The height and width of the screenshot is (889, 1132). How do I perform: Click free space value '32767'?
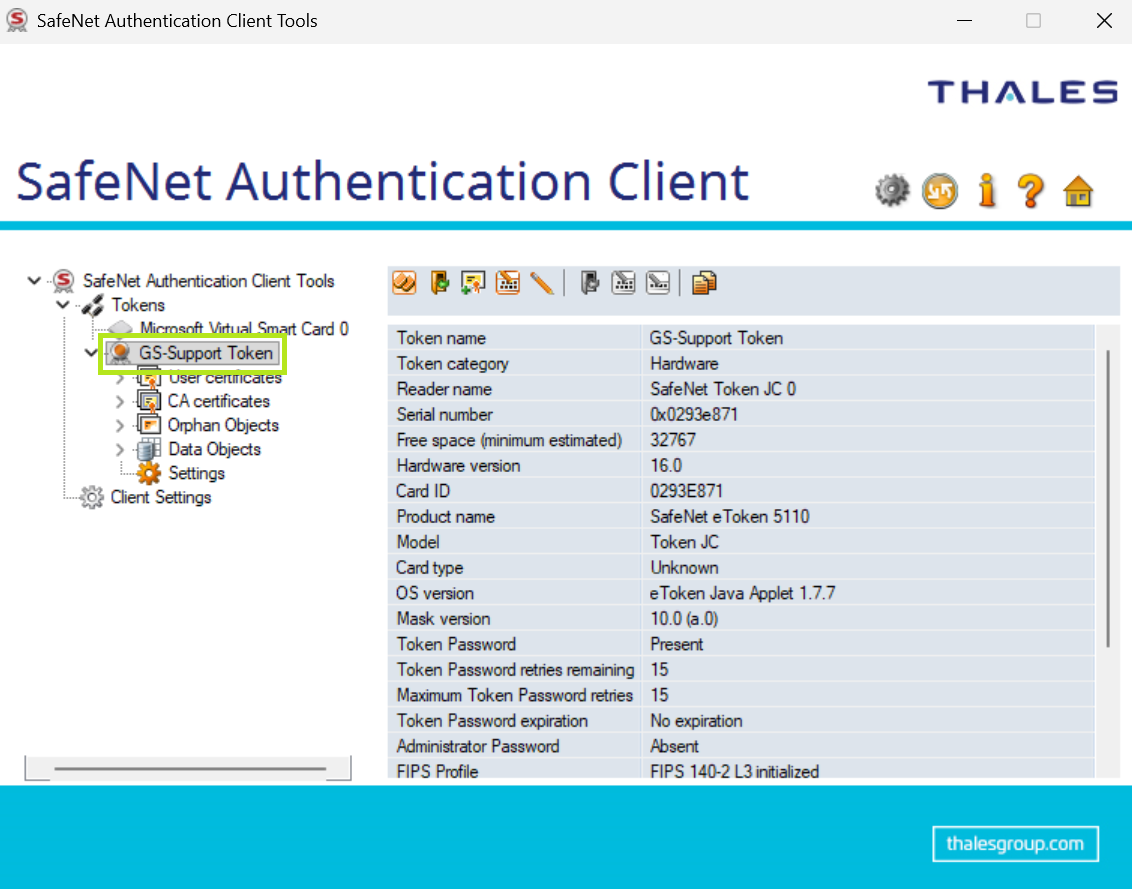pyautogui.click(x=673, y=440)
